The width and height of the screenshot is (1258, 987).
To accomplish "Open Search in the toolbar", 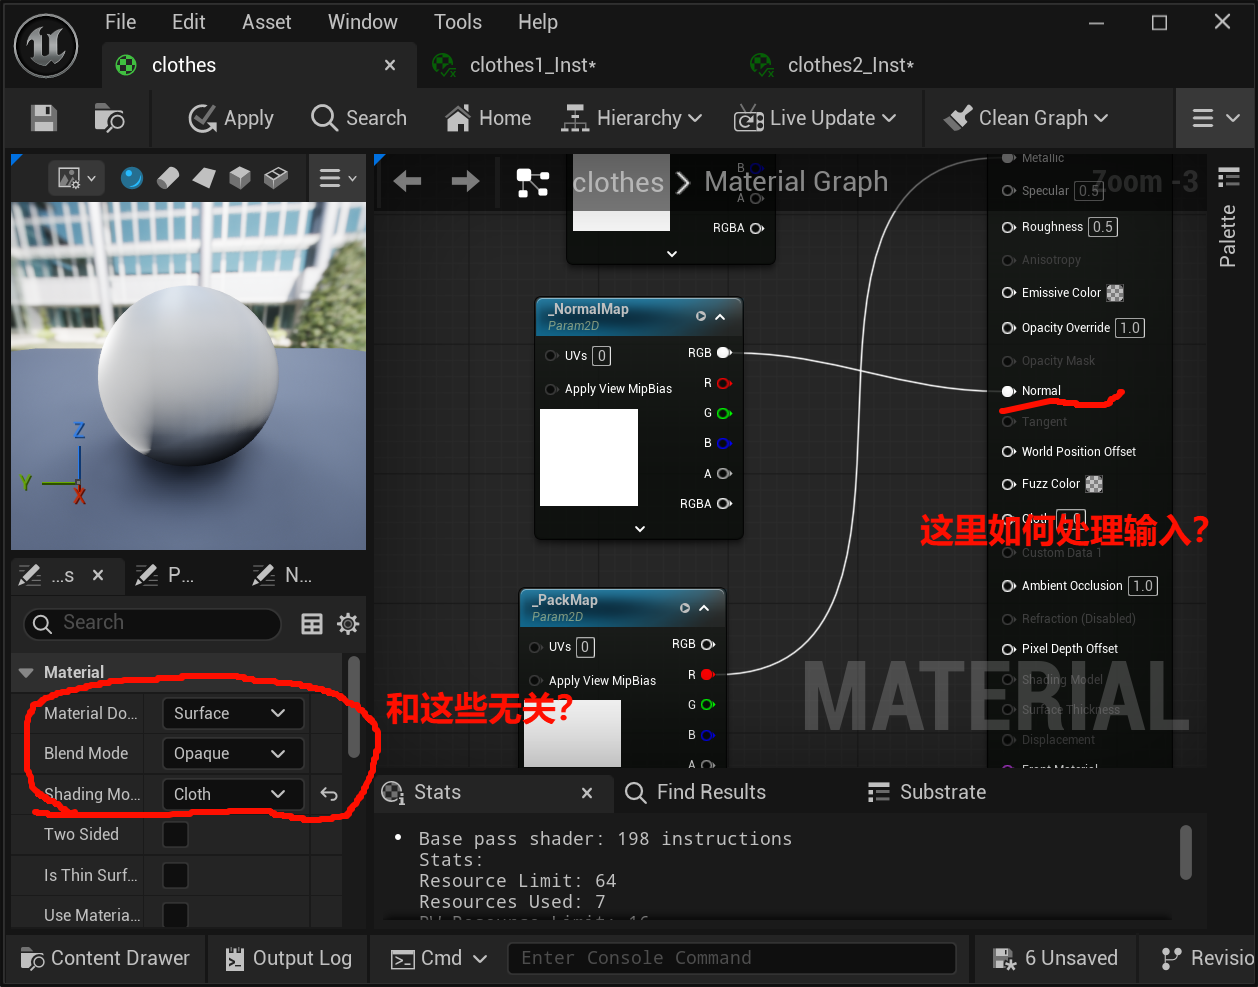I will coord(359,118).
